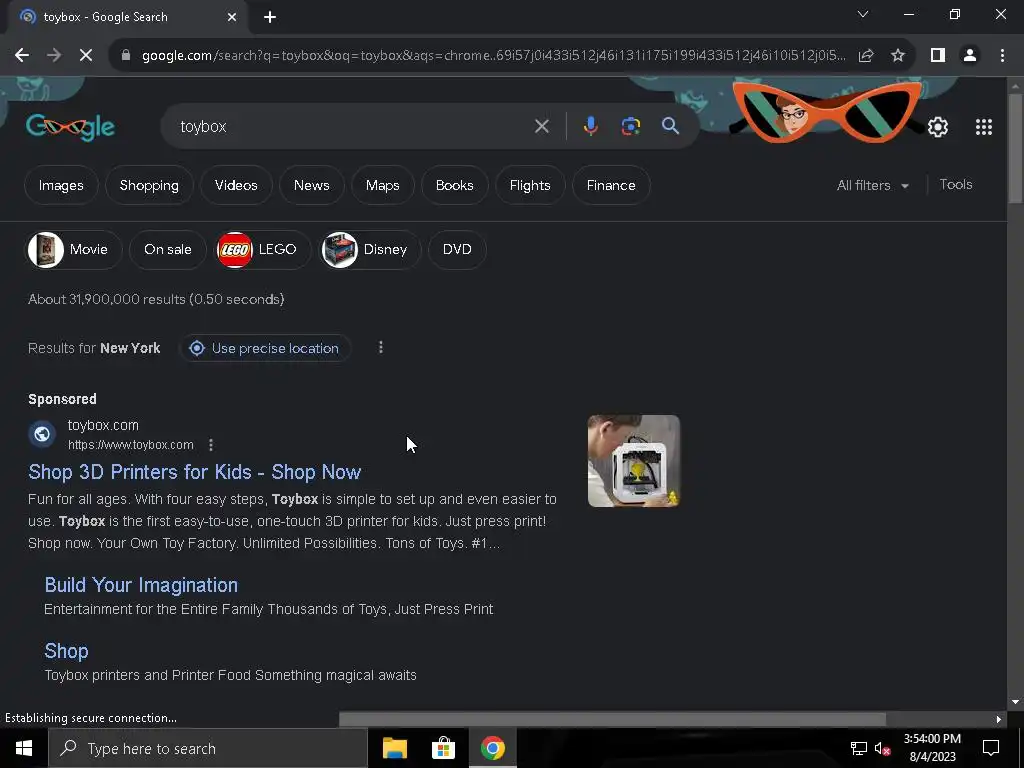Open Chrome three-dot menu

[x=1002, y=56]
